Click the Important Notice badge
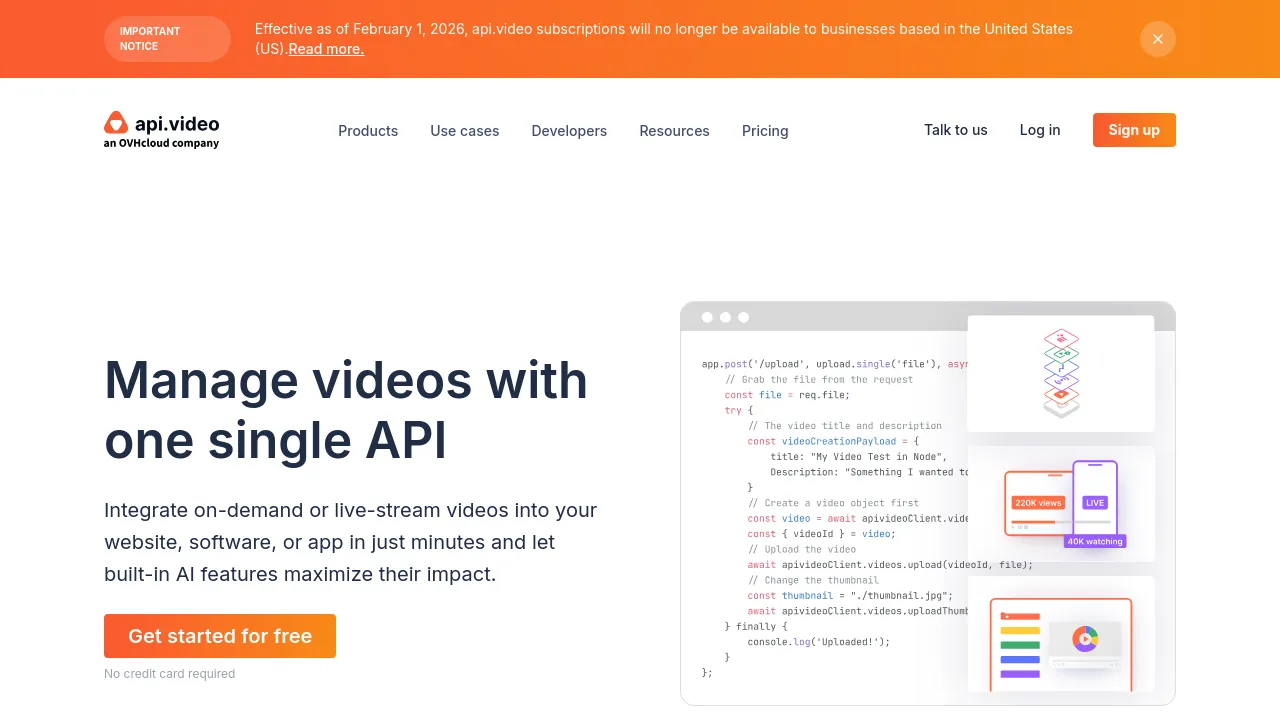 pos(167,39)
